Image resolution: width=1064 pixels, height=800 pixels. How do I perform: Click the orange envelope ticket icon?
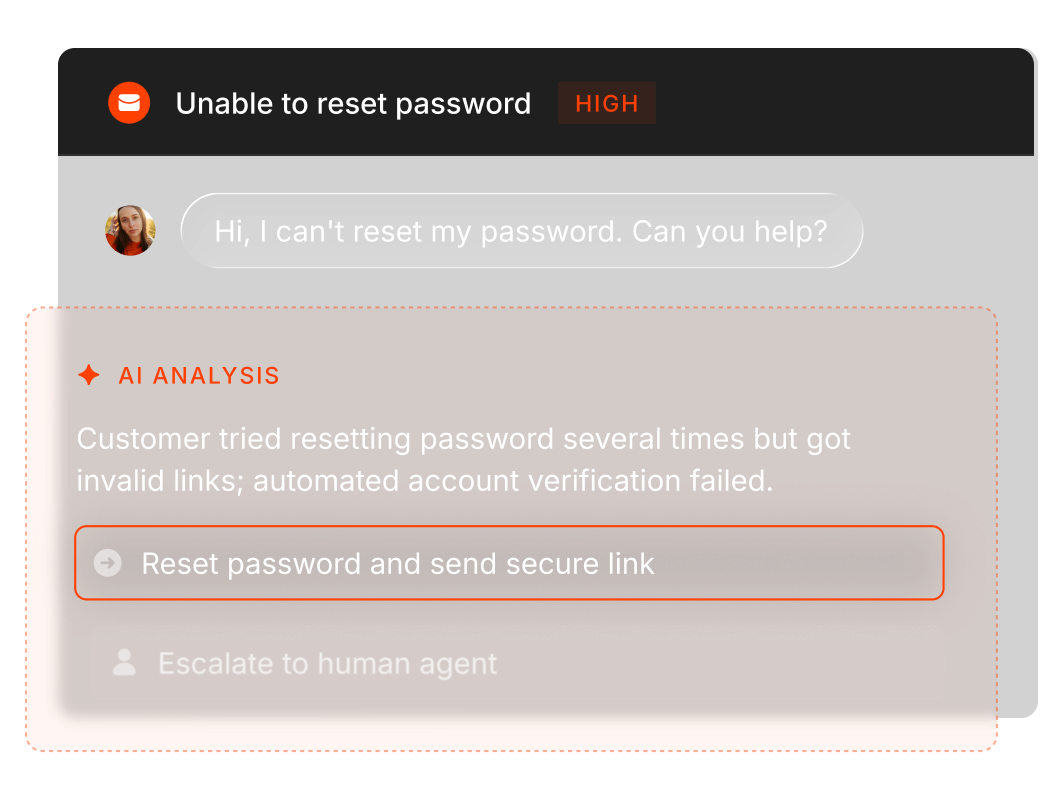(129, 103)
